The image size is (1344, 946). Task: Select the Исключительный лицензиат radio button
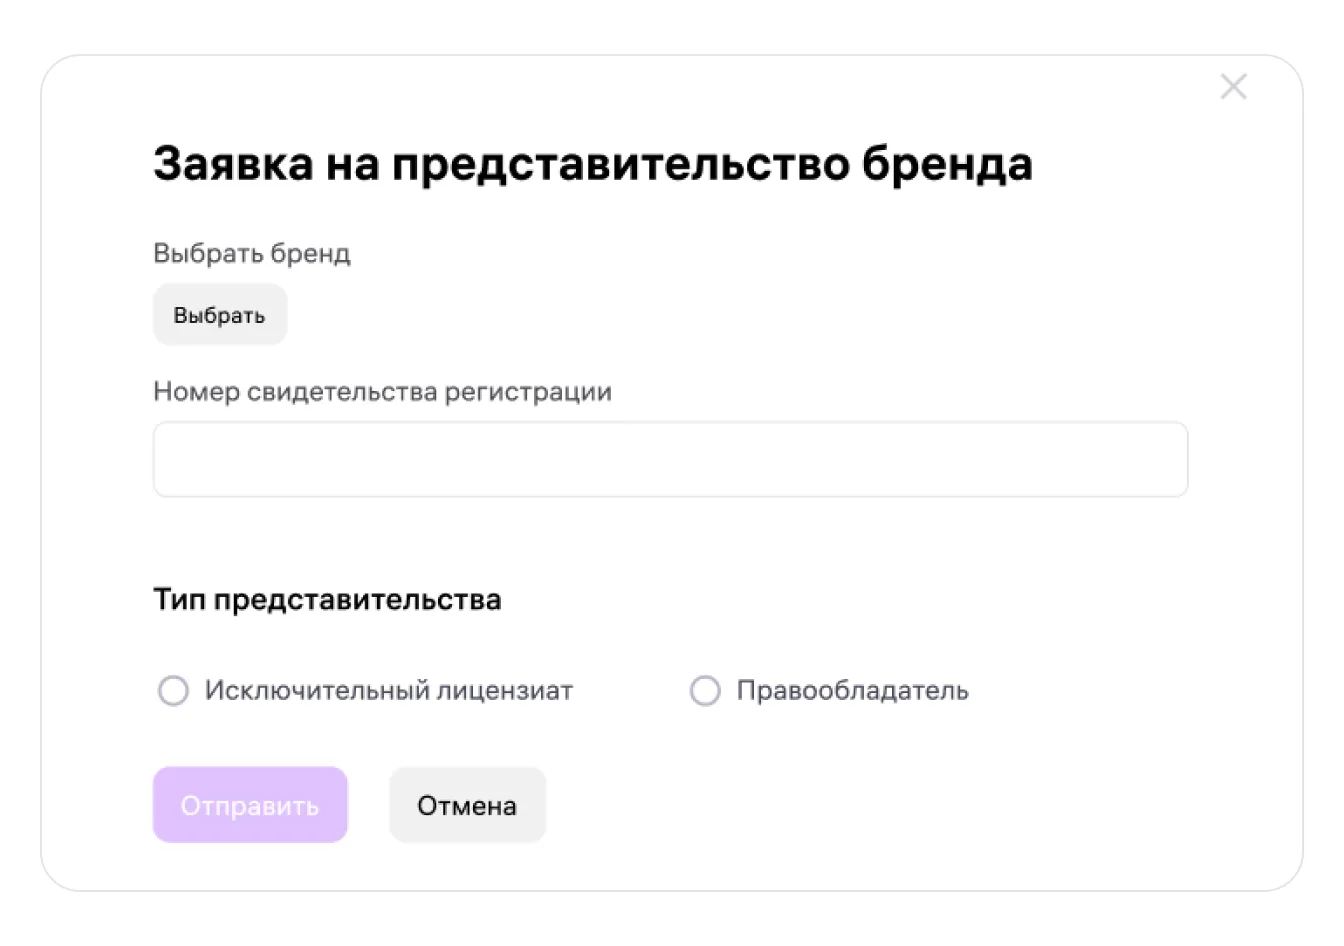(x=173, y=691)
